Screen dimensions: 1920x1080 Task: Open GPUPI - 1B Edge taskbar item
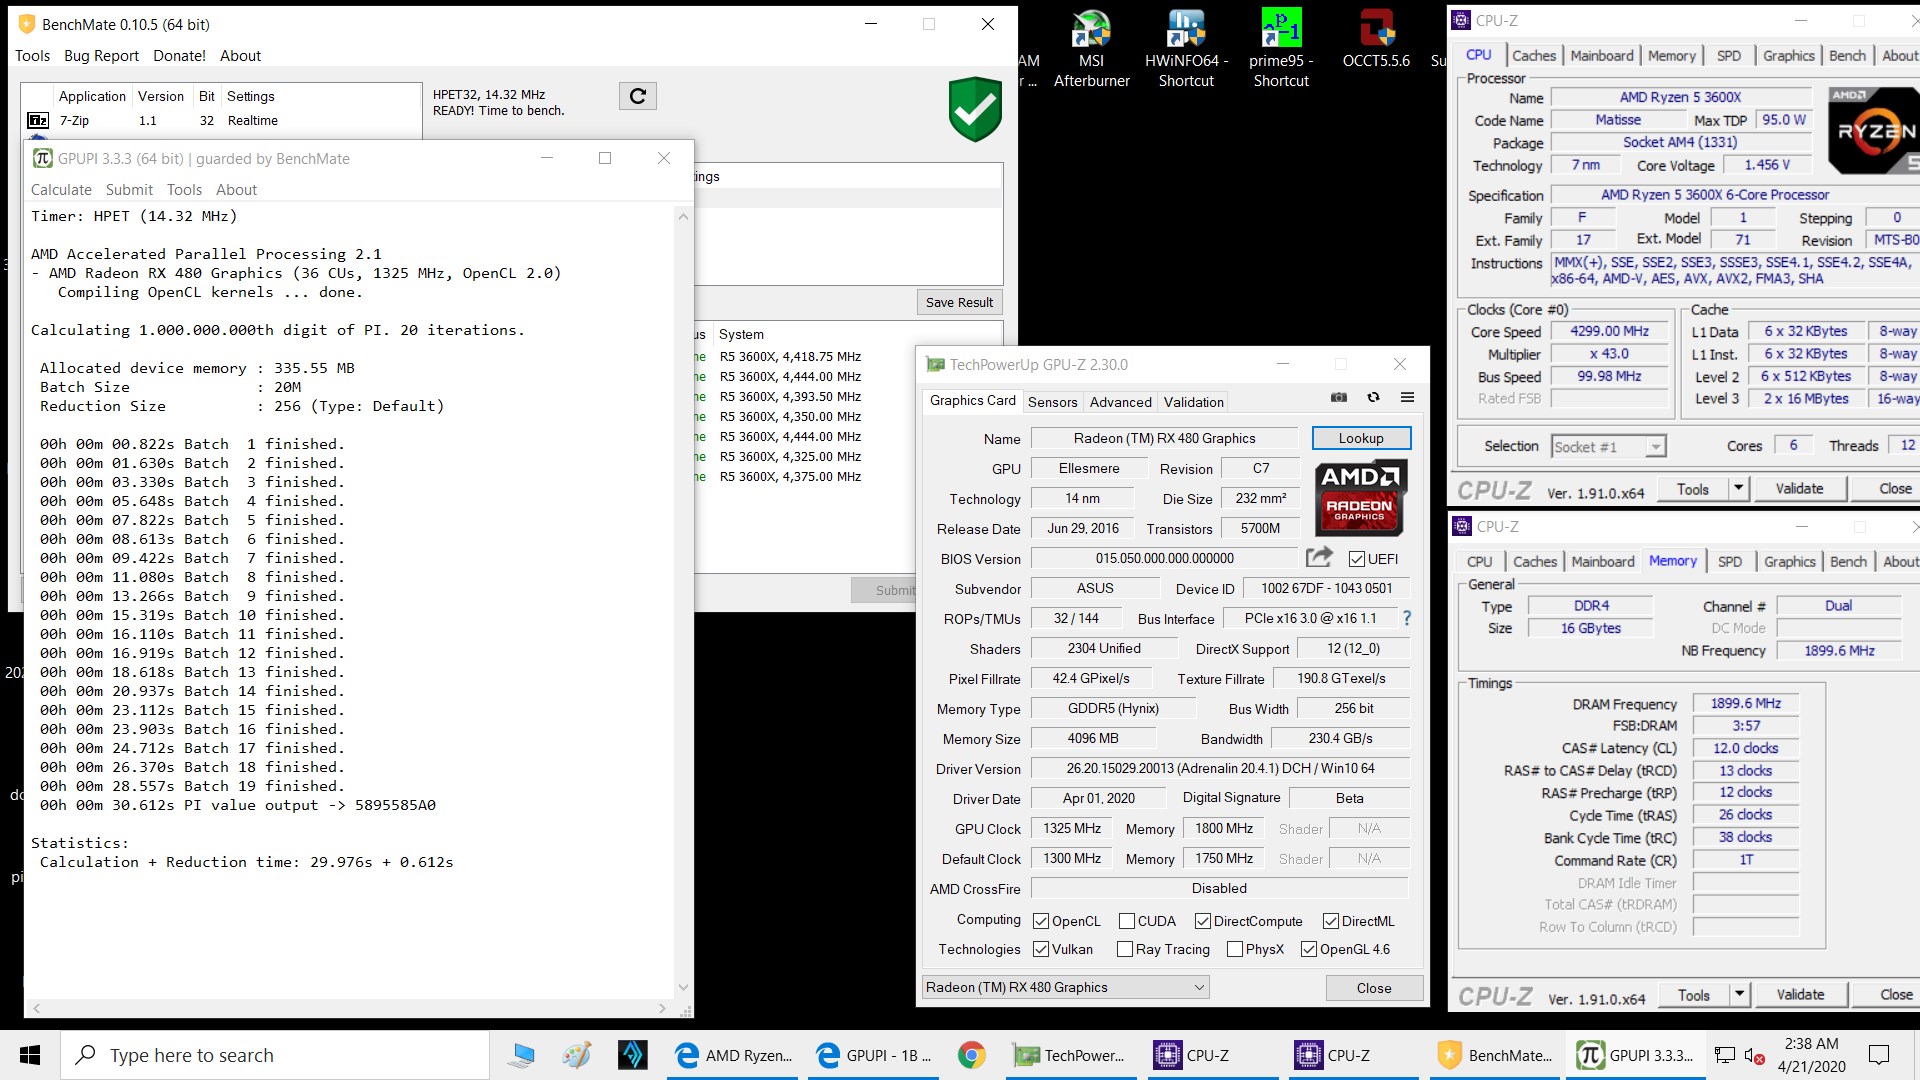pyautogui.click(x=873, y=1055)
